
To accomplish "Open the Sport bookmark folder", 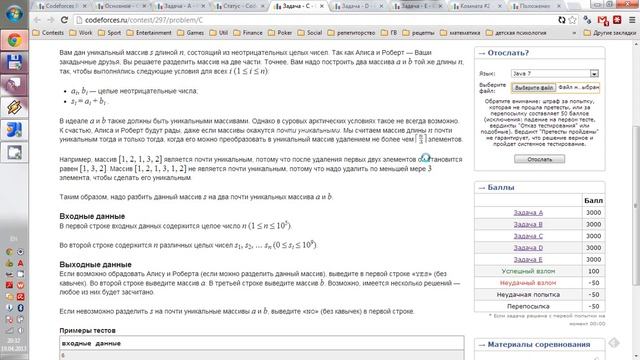I will click(109, 33).
